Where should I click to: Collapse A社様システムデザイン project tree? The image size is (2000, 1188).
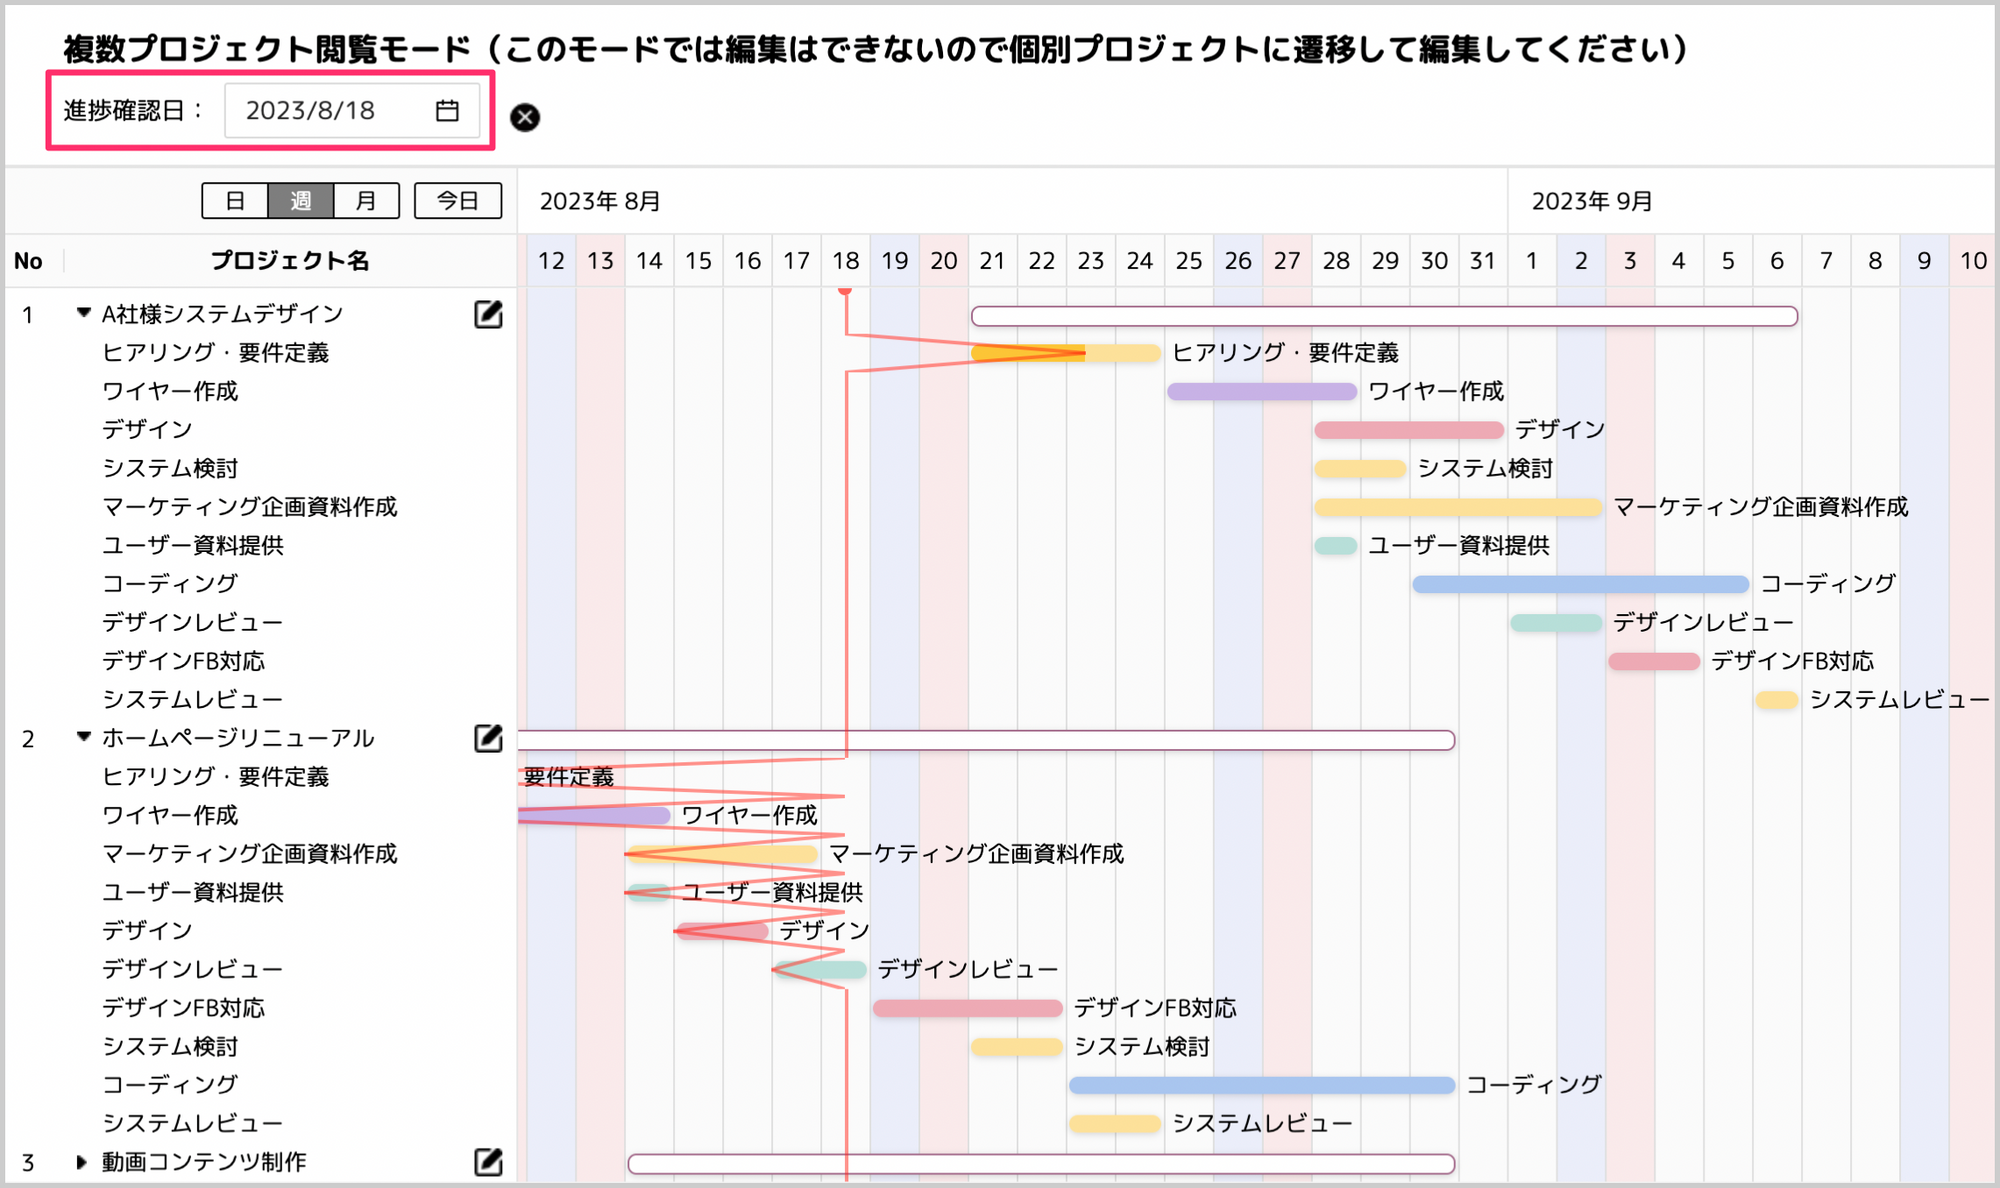tap(84, 313)
